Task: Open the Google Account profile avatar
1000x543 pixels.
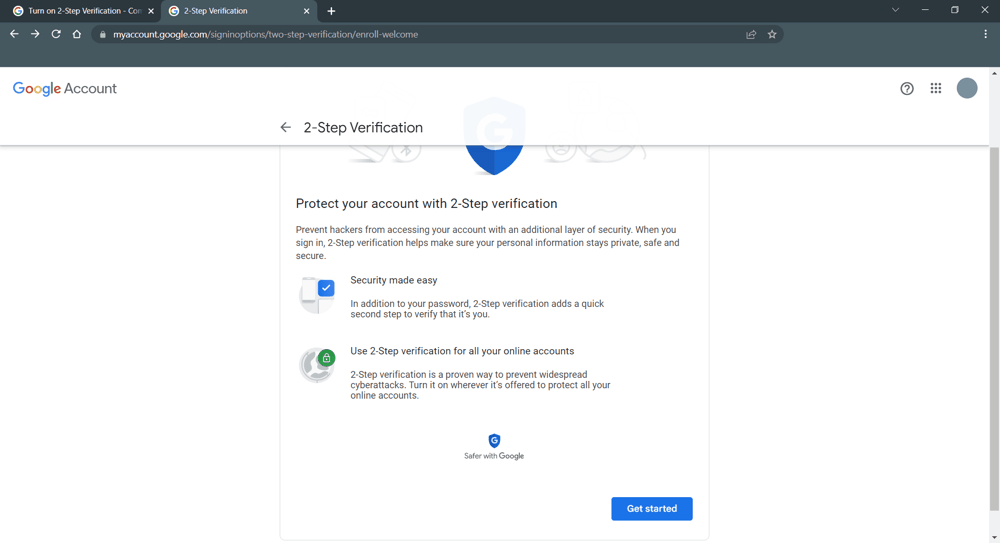Action: point(967,88)
